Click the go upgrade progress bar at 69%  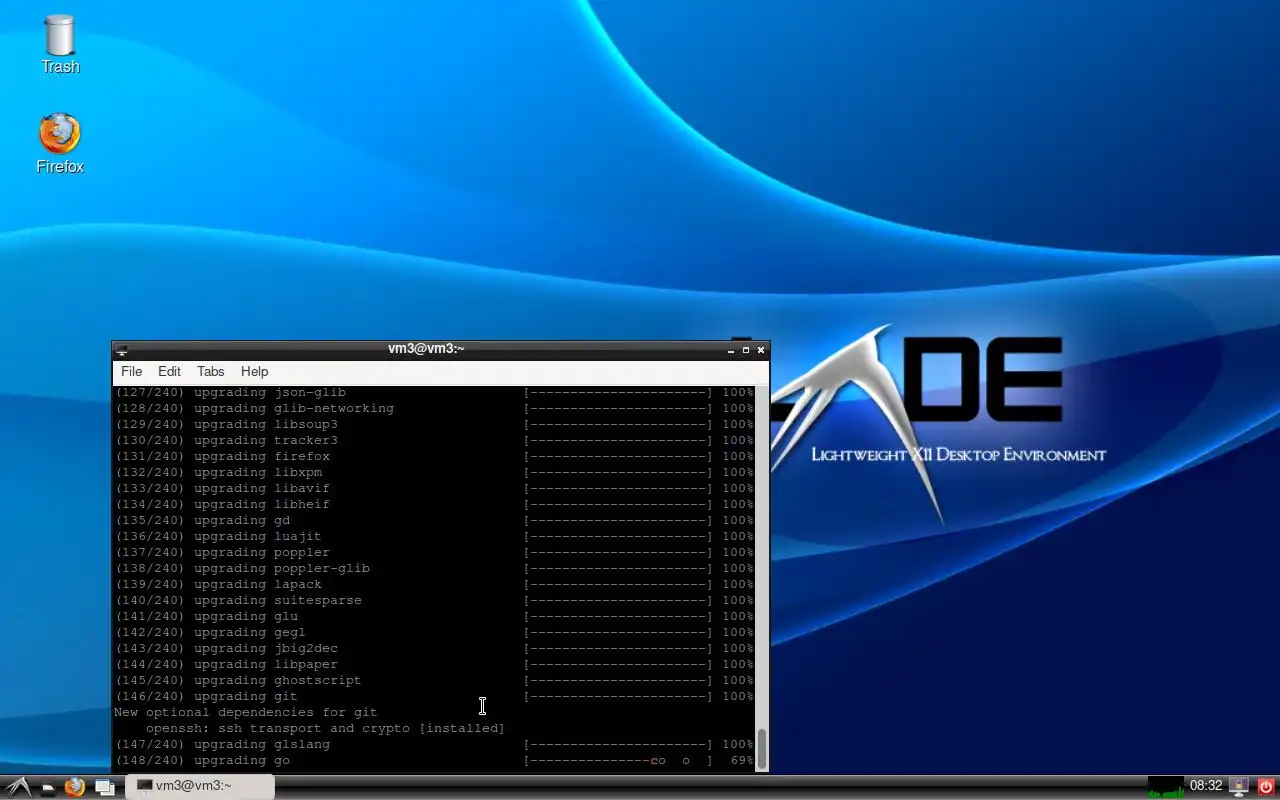(618, 761)
